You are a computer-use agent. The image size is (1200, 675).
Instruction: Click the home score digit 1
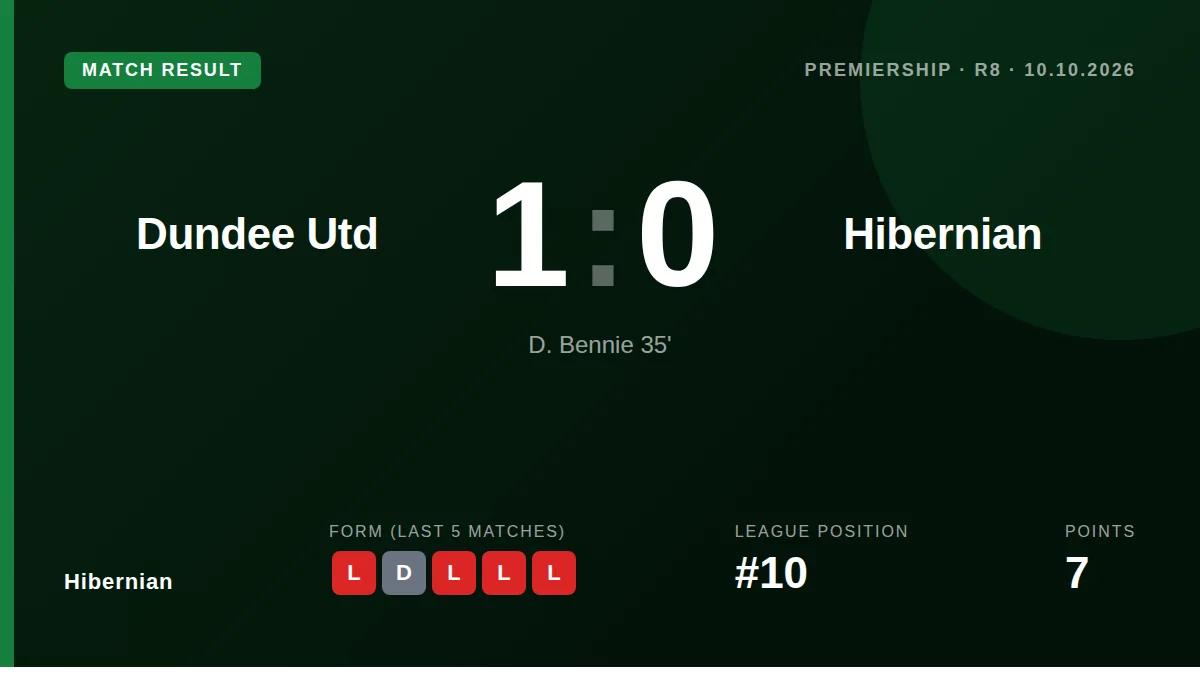point(528,235)
